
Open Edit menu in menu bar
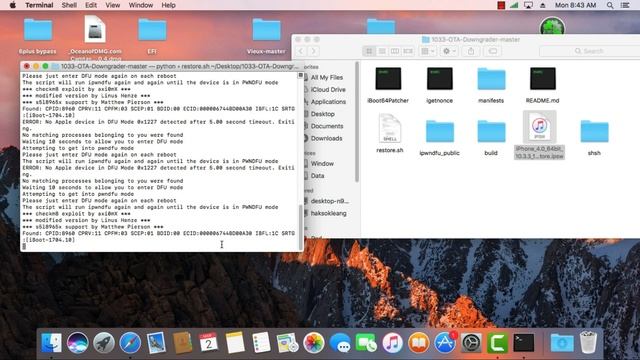click(91, 5)
